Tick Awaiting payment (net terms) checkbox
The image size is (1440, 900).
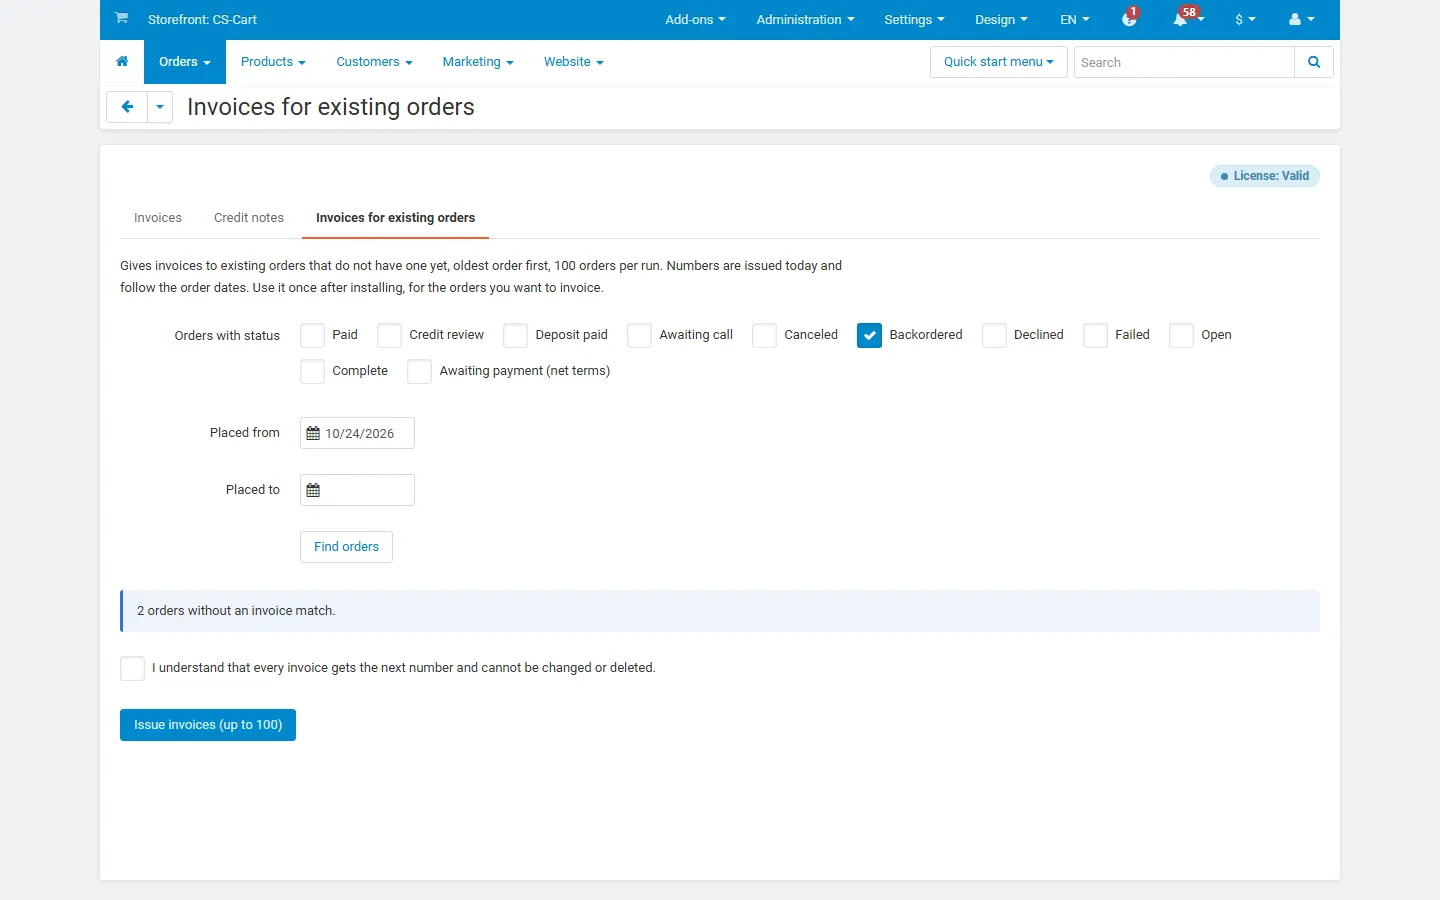420,371
